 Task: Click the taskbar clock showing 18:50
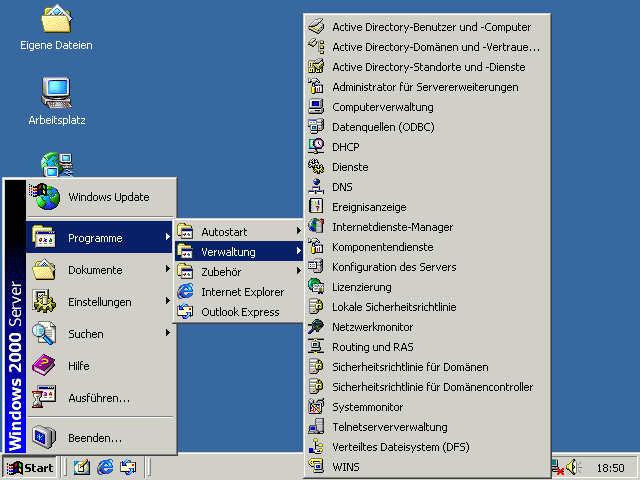611,468
